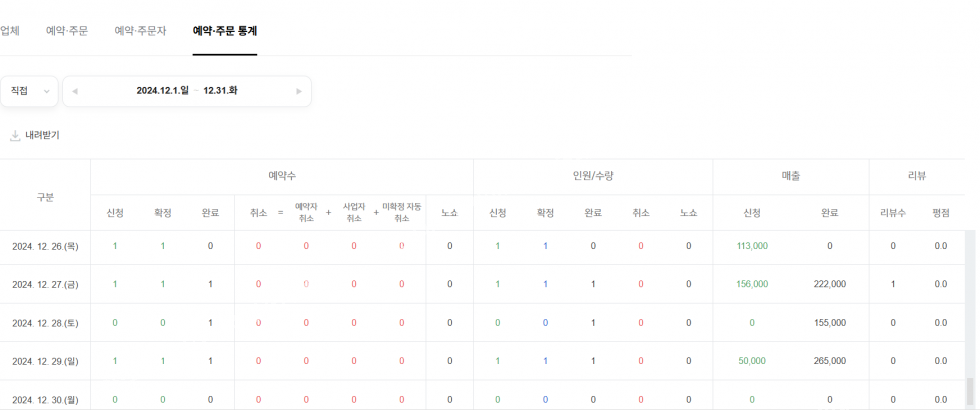Select the 2024. 12. 27.(금) row date

tap(45, 284)
